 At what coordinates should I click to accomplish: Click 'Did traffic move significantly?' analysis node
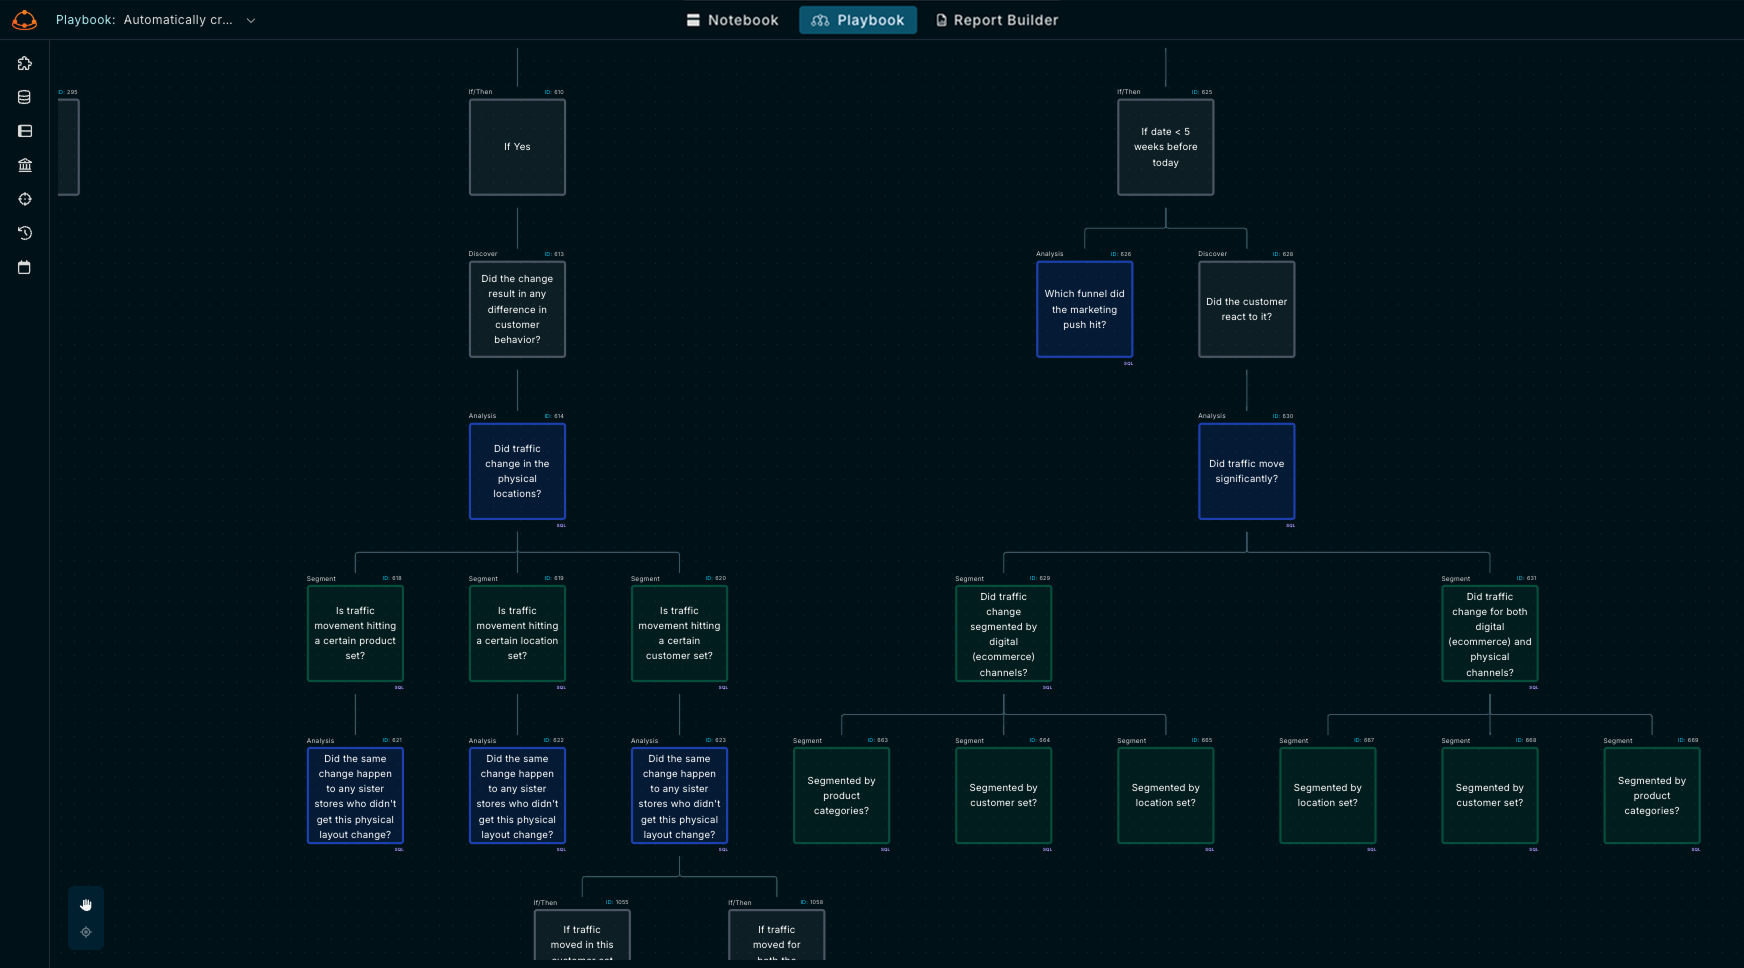tap(1246, 471)
